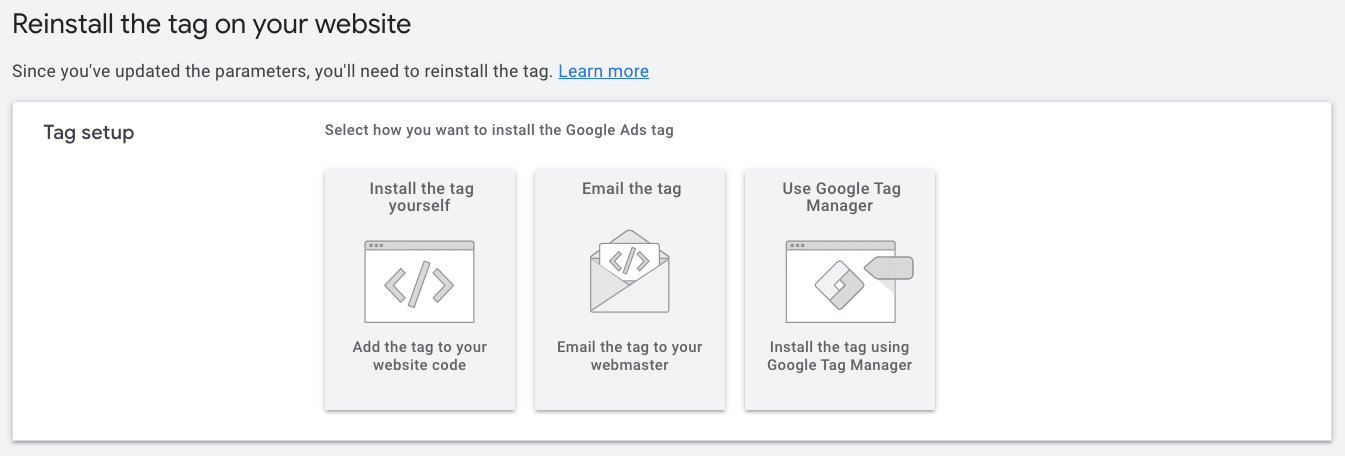This screenshot has height=456, width=1345.
Task: Click "Add the tag to your website code" text
Action: point(420,356)
